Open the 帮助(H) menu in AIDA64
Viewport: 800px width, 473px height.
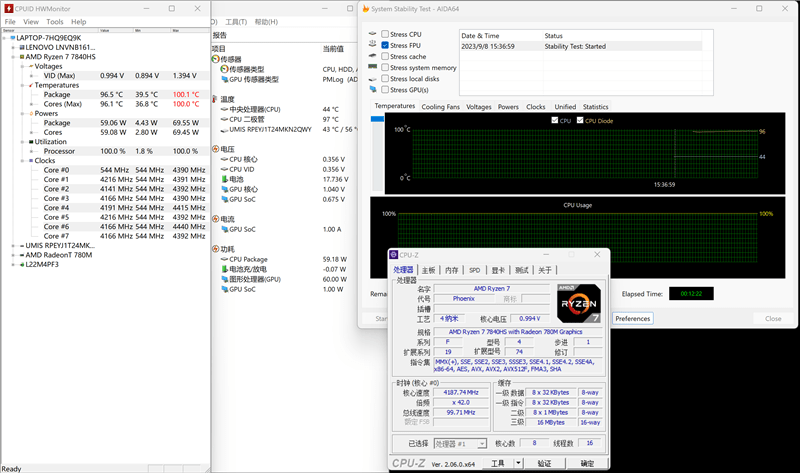[266, 22]
